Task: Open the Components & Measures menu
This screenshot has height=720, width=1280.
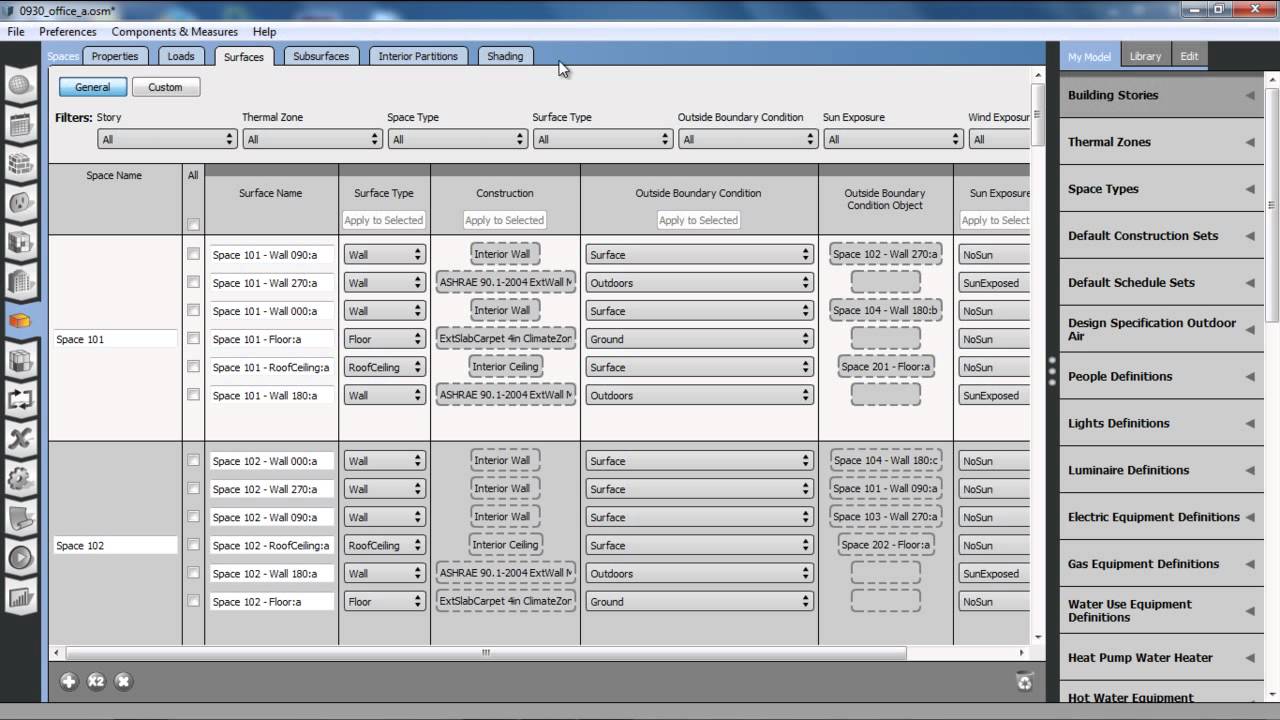Action: pos(175,32)
